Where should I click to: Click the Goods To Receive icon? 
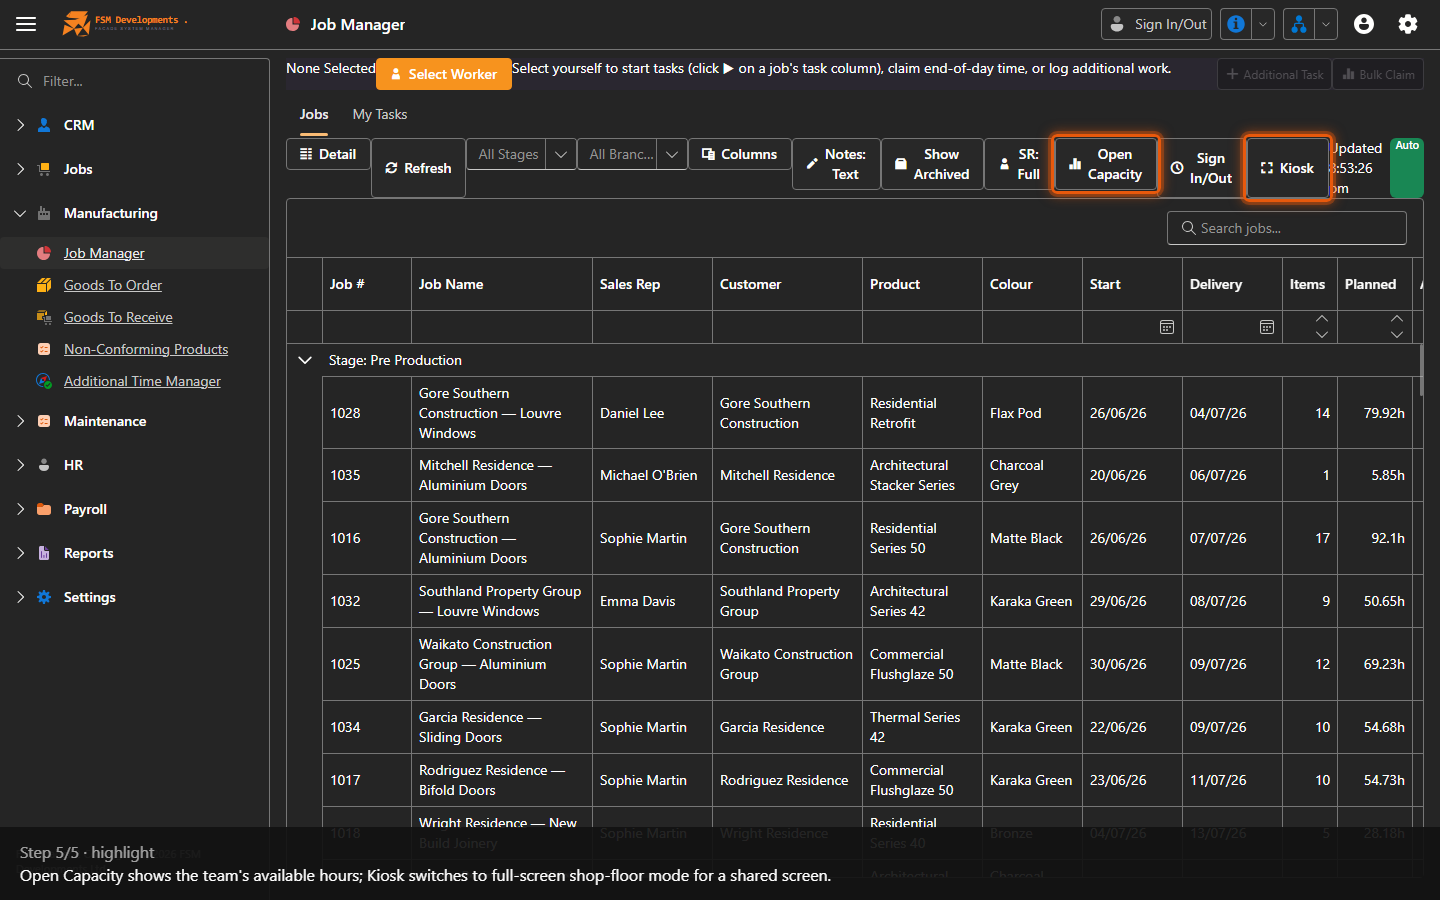(x=44, y=317)
